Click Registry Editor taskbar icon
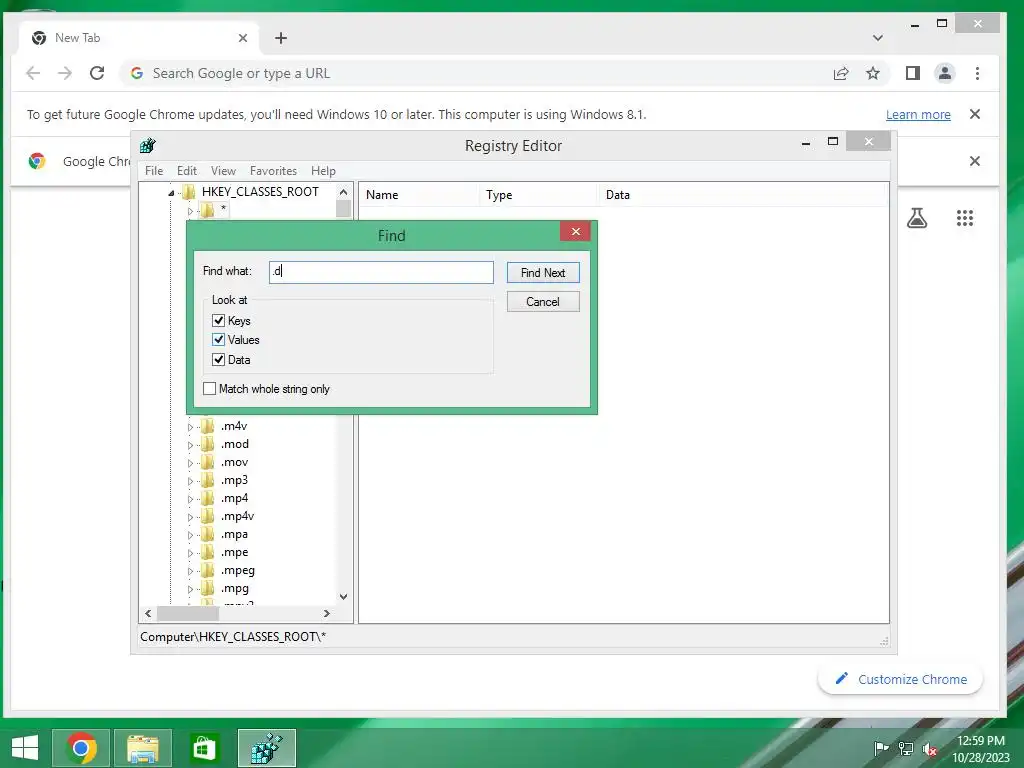Viewport: 1024px width, 768px height. coord(266,748)
